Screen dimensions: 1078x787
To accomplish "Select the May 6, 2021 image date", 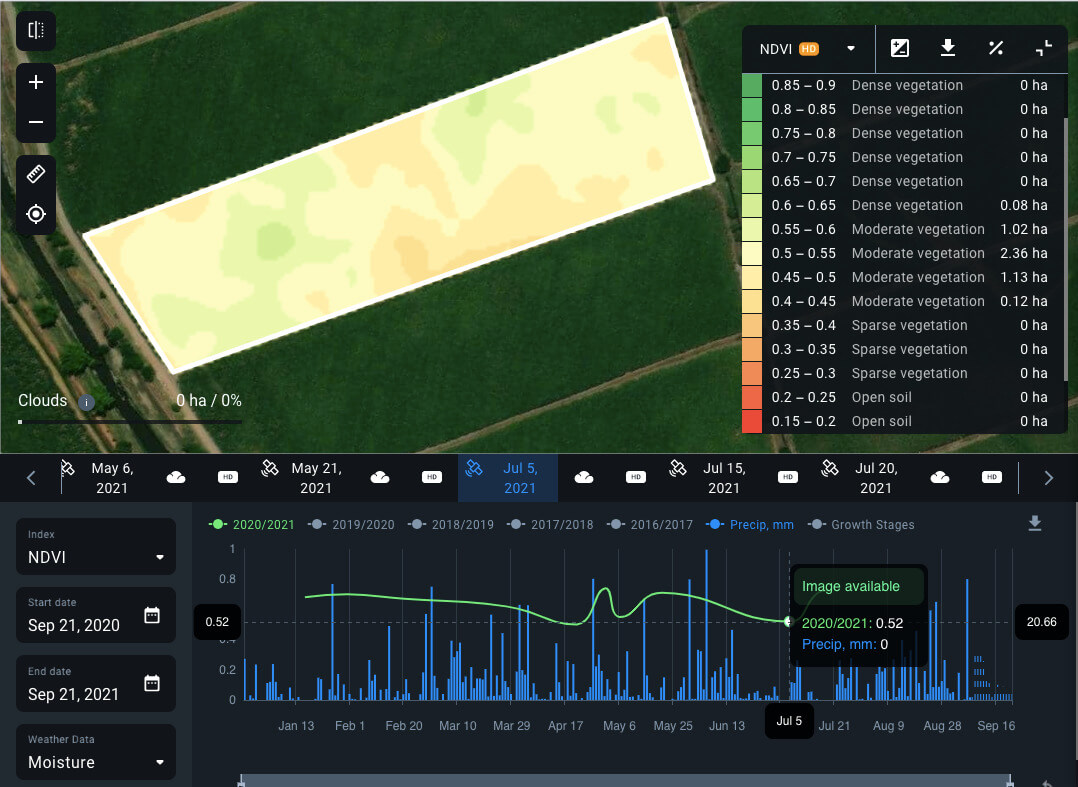I will tap(112, 478).
